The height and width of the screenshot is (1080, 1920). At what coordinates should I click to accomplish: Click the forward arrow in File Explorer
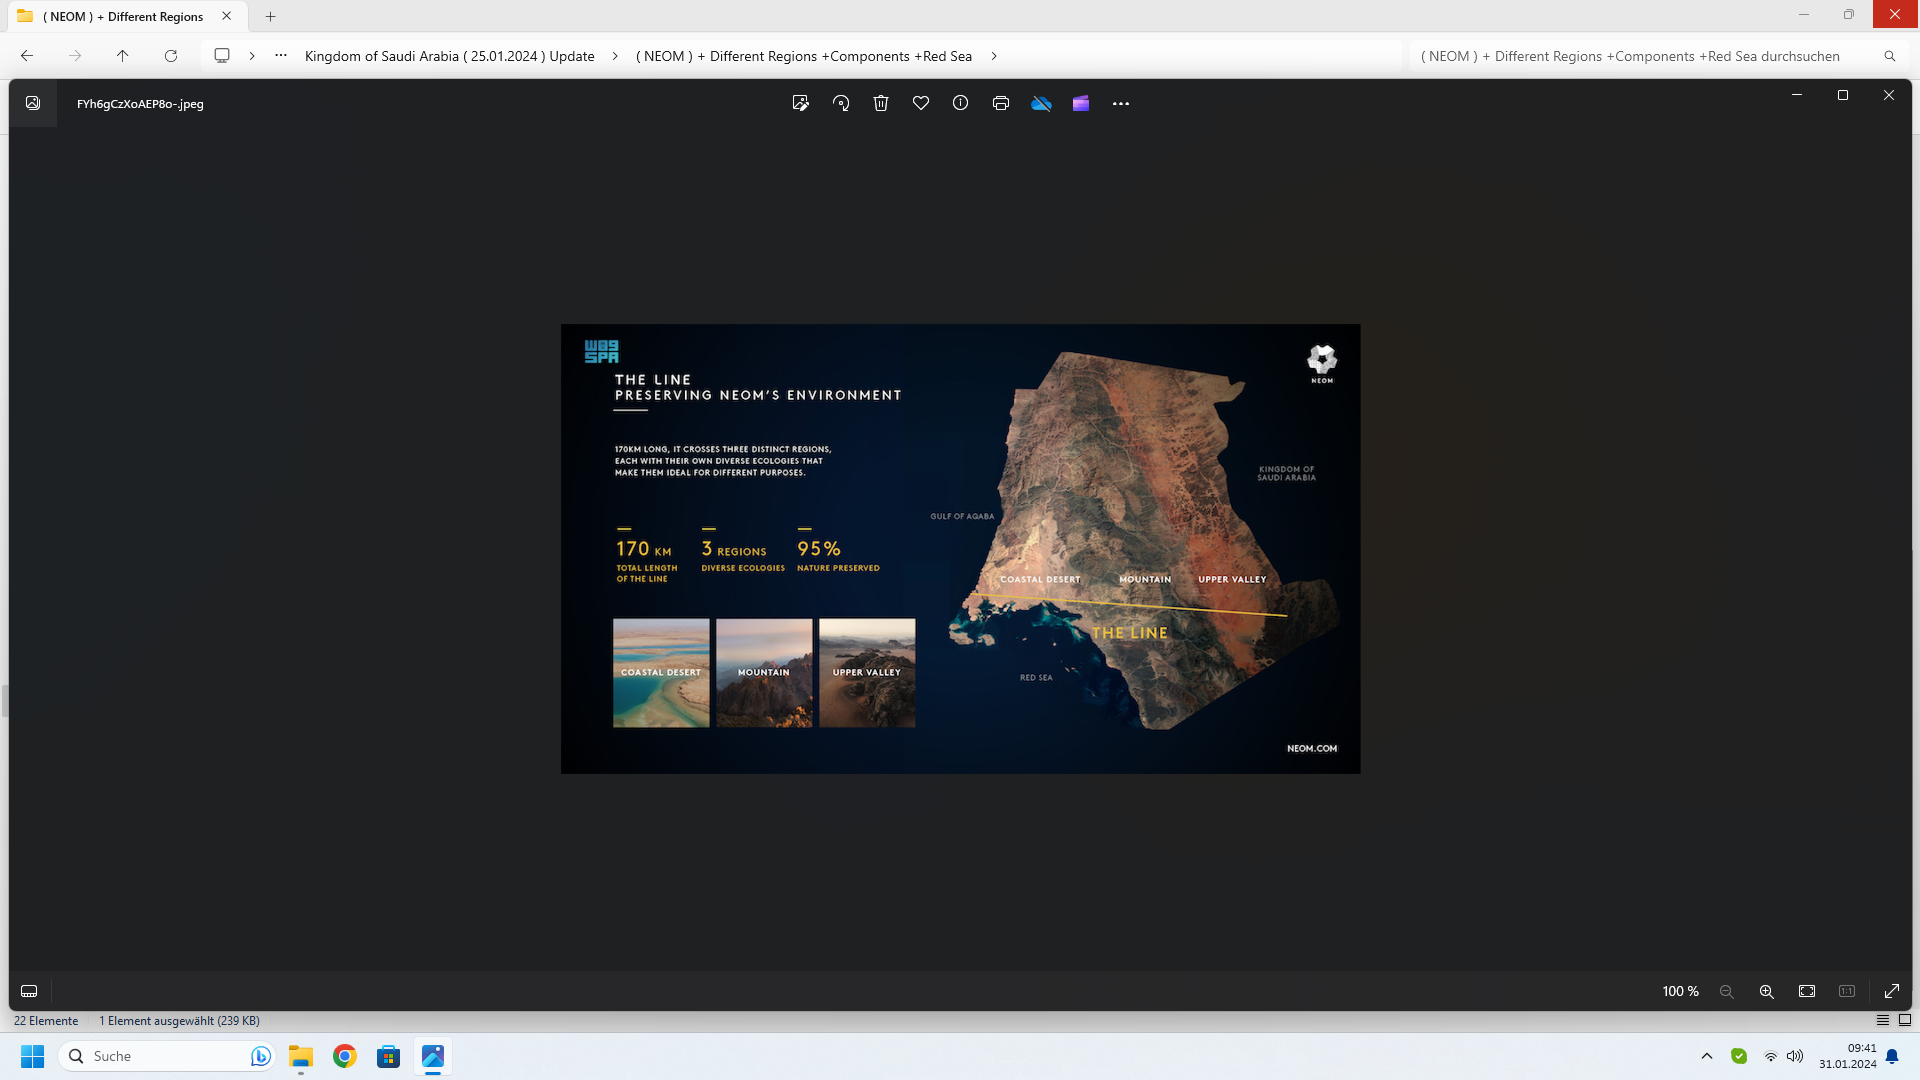75,56
